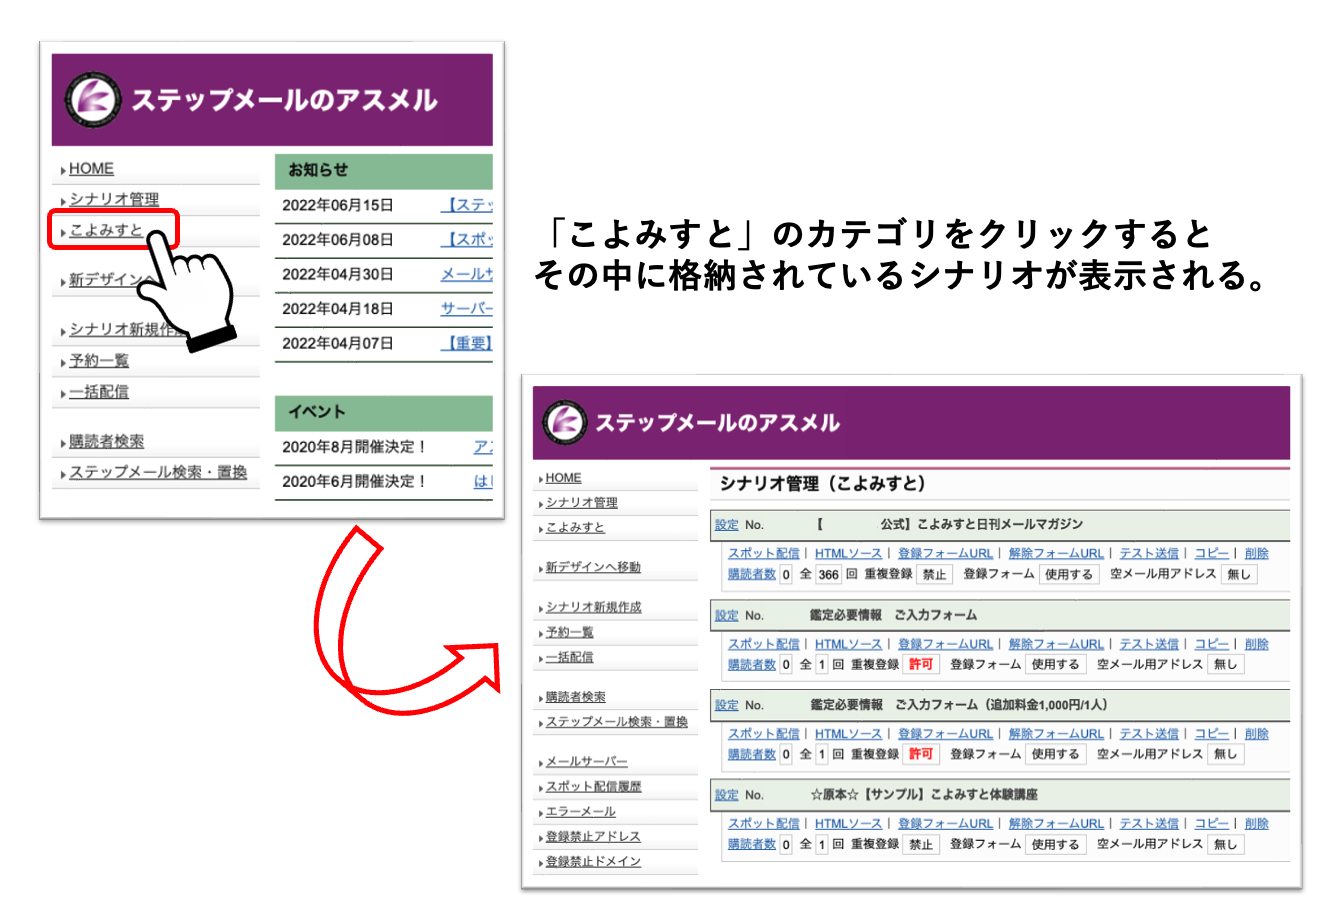Open シナリオ管理 in the こよみすと scenario page sidebar
1326x914 pixels.
pyautogui.click(x=582, y=503)
